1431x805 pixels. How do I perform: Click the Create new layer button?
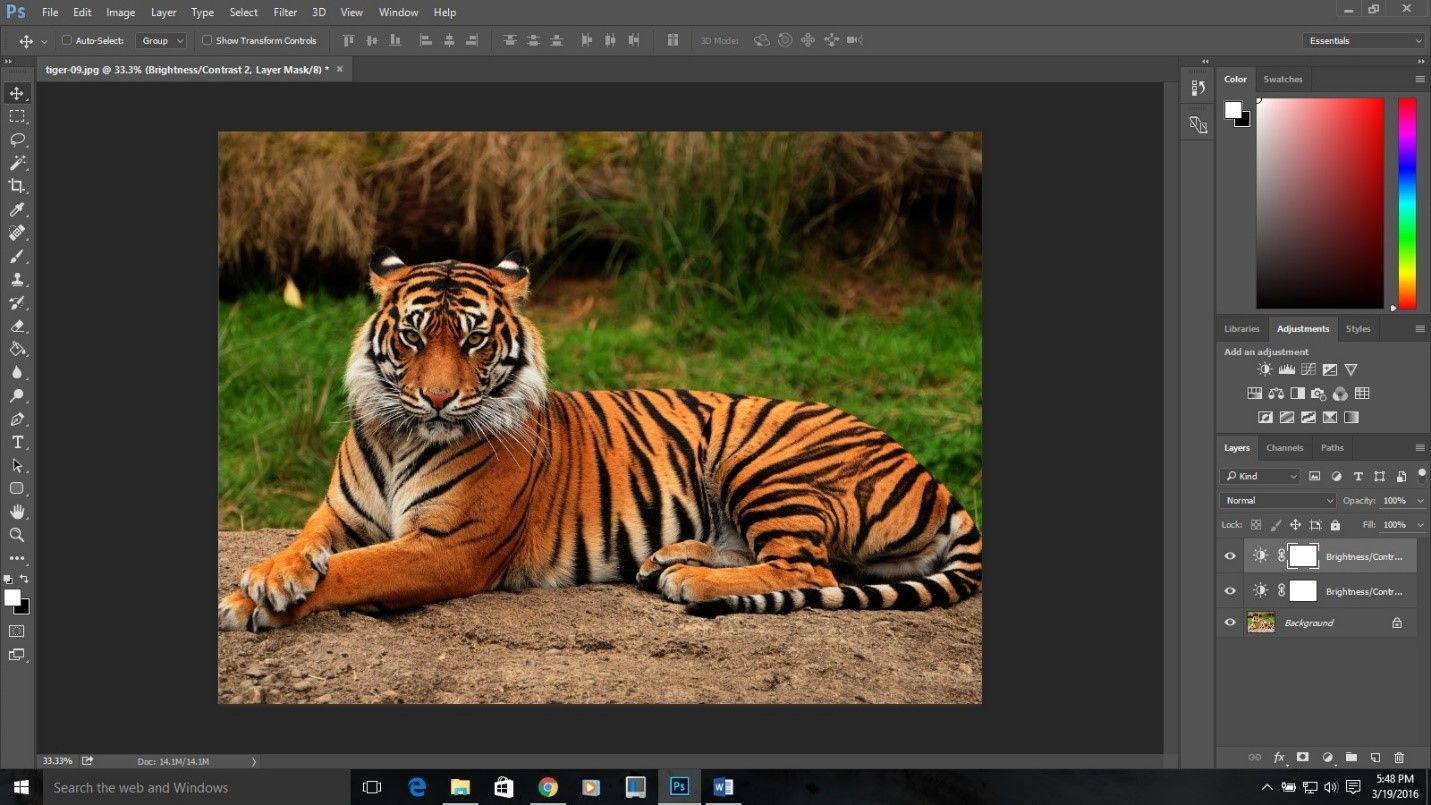click(1374, 757)
